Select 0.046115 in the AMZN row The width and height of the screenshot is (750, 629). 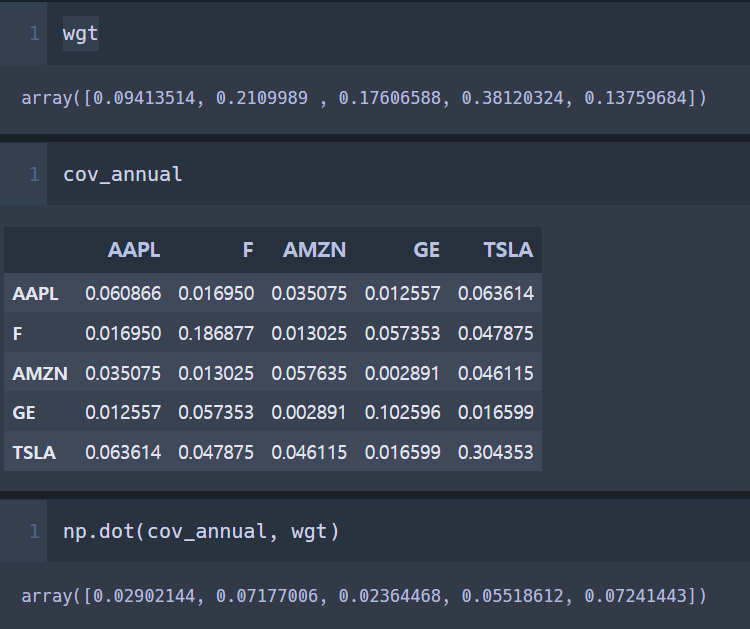pyautogui.click(x=496, y=373)
